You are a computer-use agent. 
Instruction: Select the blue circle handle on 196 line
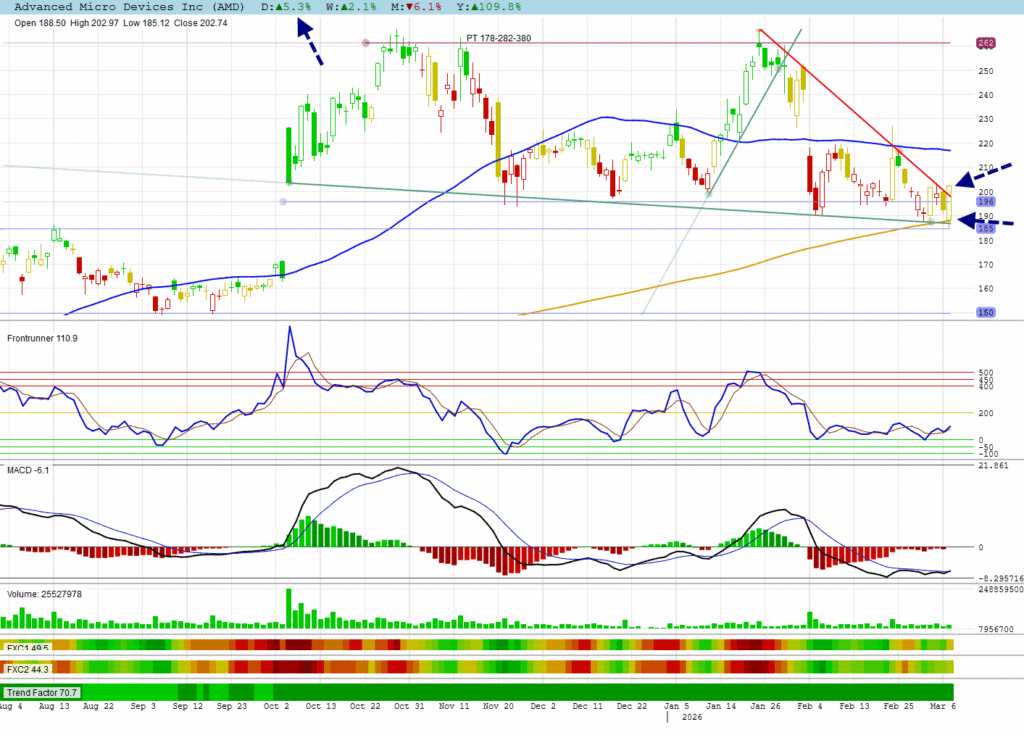pyautogui.click(x=283, y=202)
